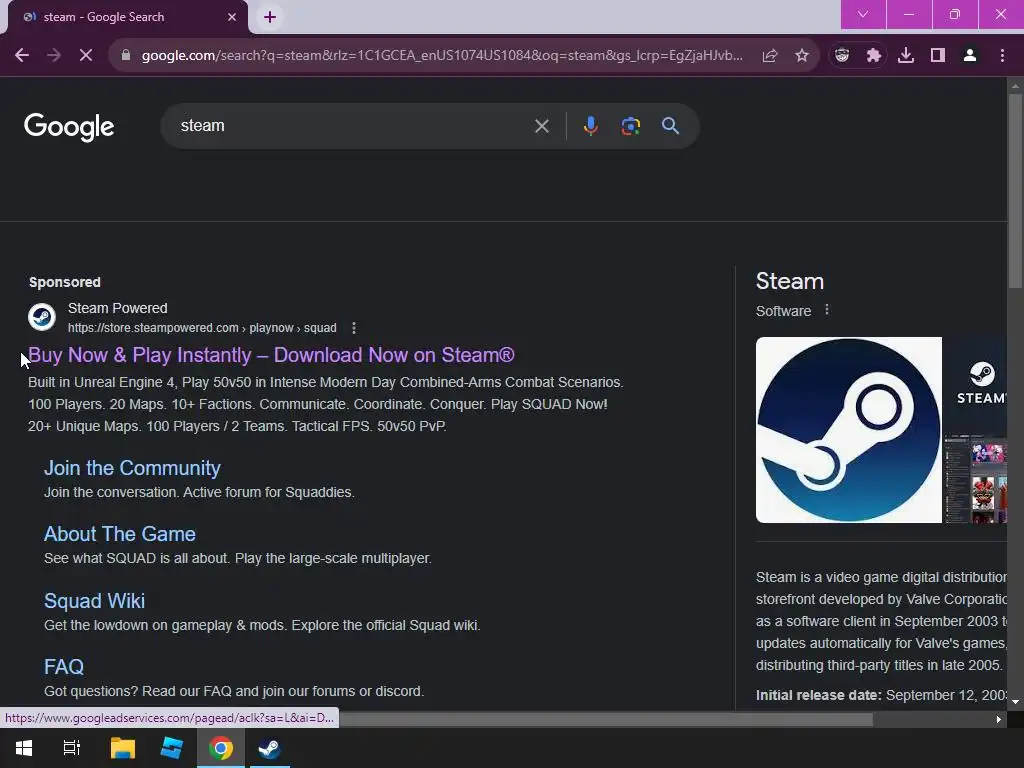Click the Initial release date label

coord(818,696)
